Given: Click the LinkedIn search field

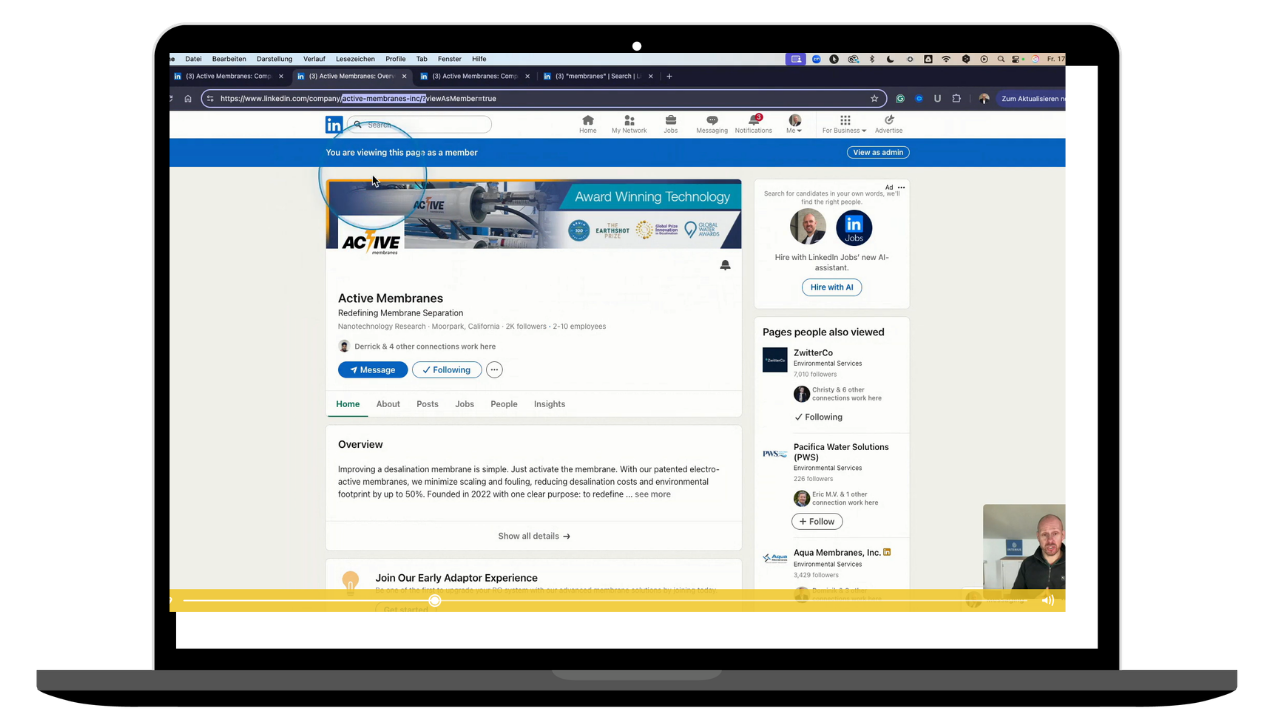Looking at the screenshot, I should [420, 125].
